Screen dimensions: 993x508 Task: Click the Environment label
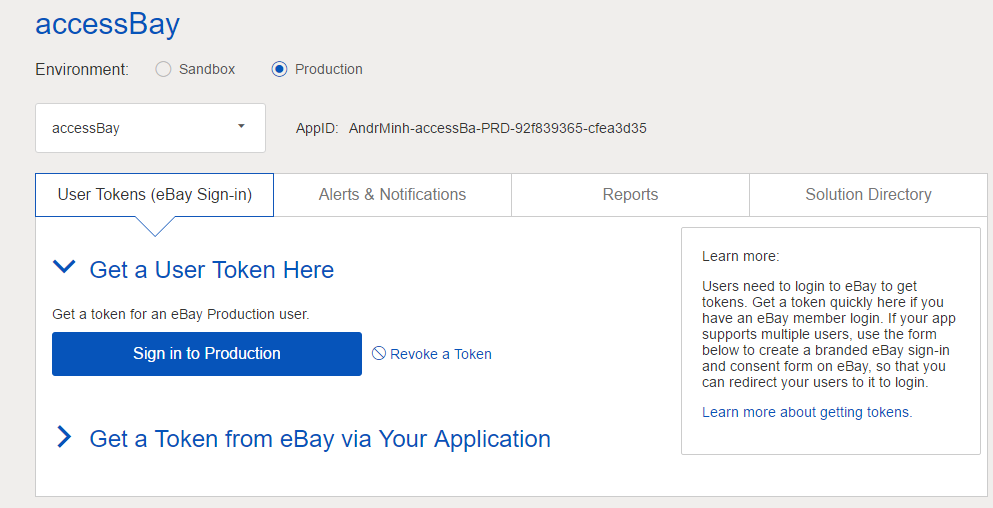click(x=82, y=69)
